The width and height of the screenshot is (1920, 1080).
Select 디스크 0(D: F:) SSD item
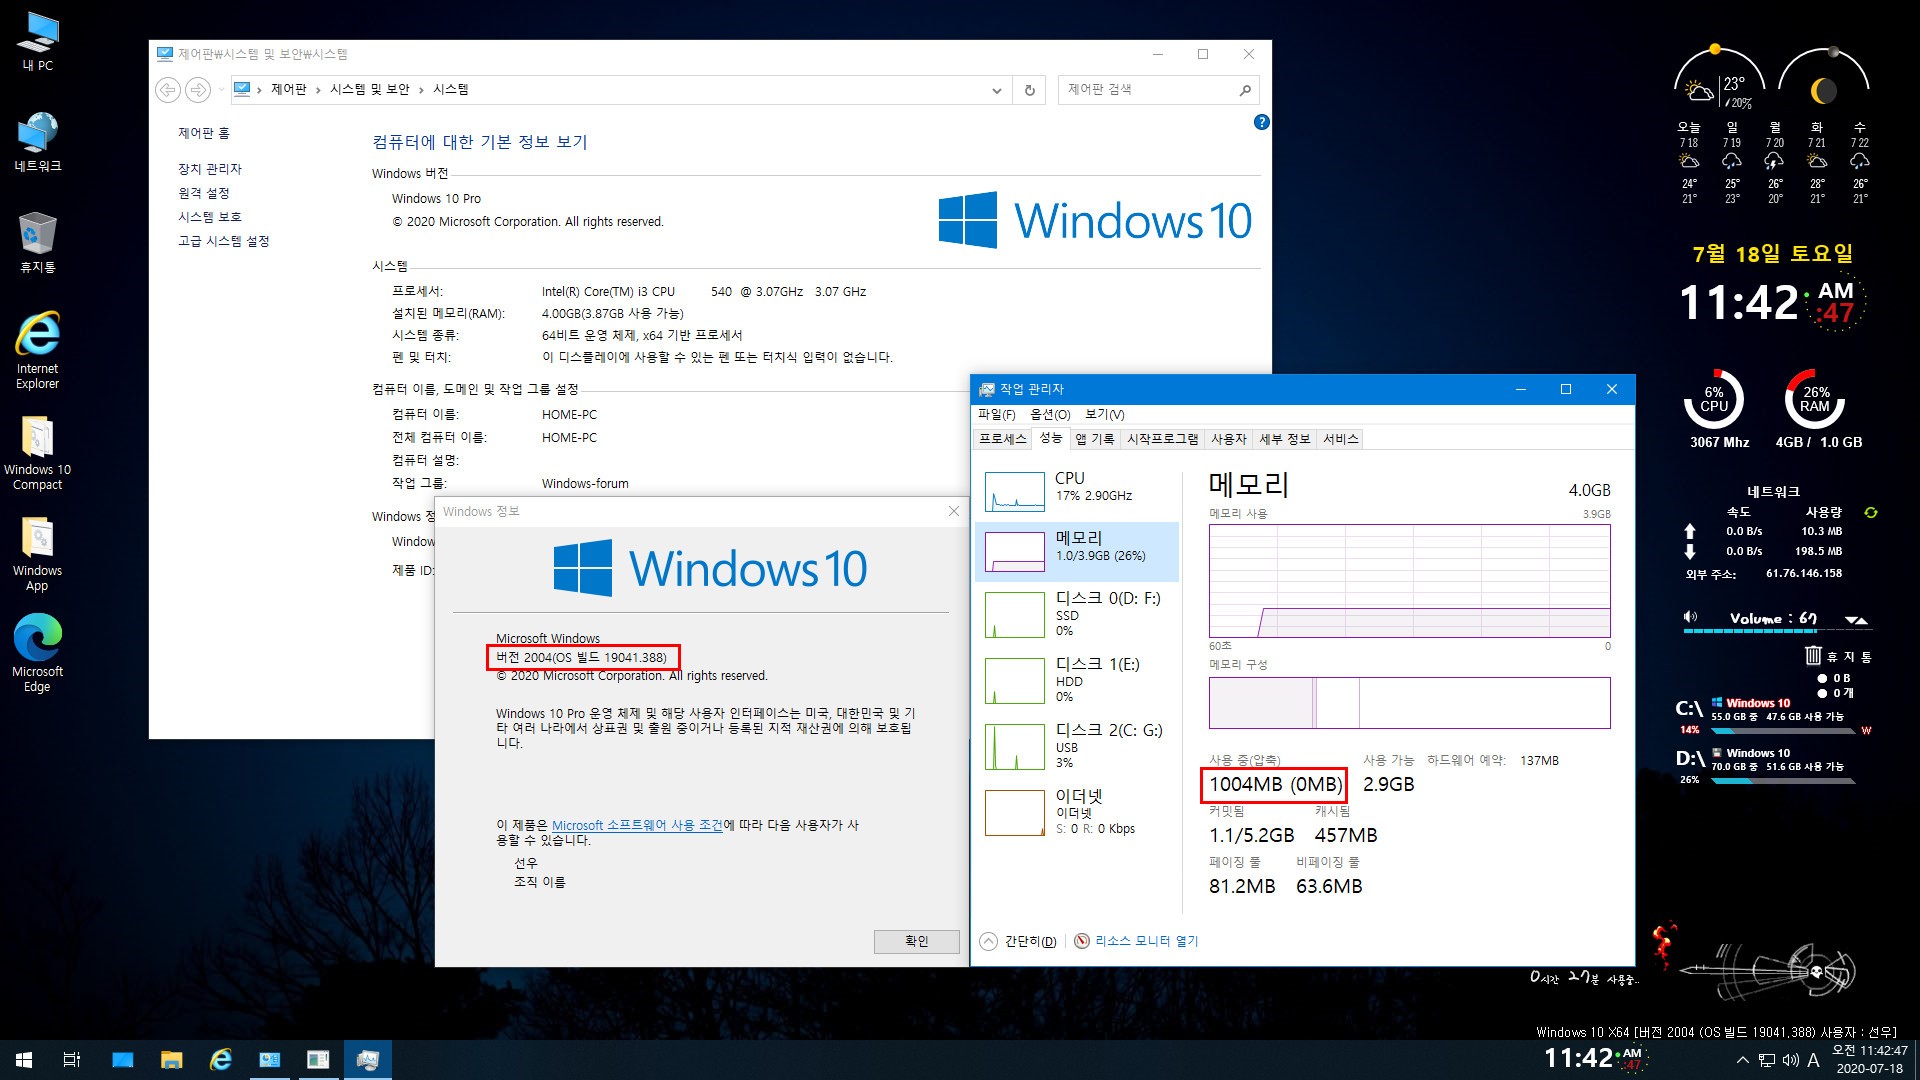tap(1077, 614)
